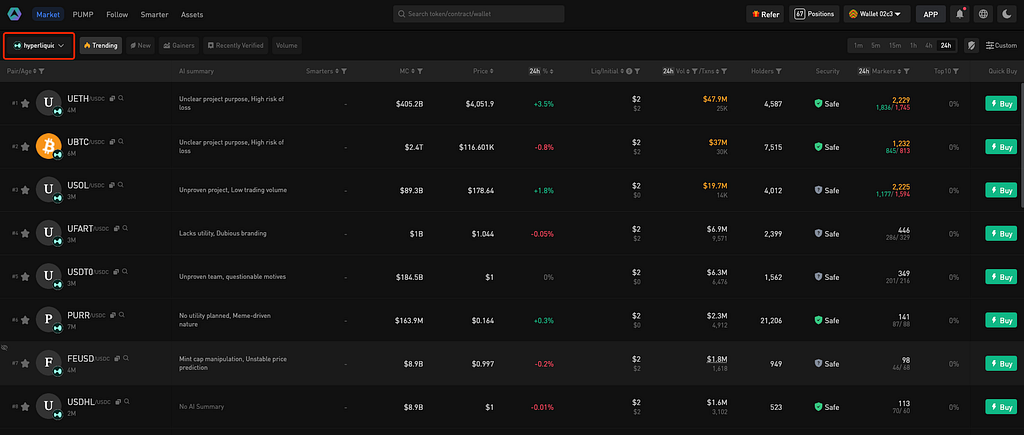Click the token search input field
The width and height of the screenshot is (1024, 435).
pyautogui.click(x=479, y=14)
